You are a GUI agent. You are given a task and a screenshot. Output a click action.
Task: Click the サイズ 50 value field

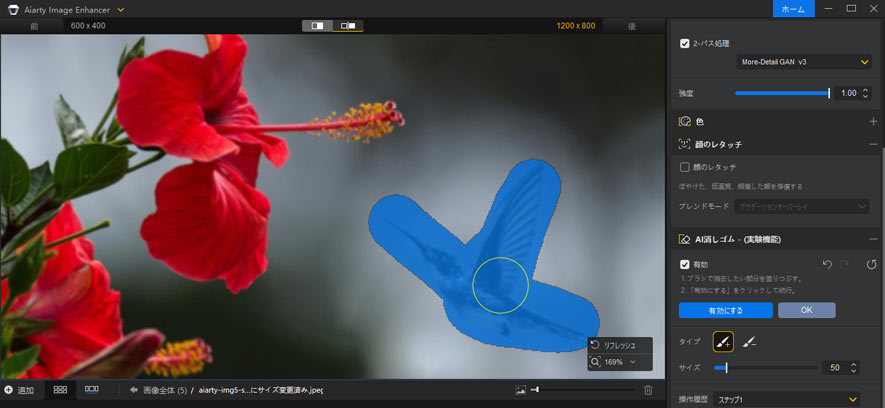tap(836, 367)
